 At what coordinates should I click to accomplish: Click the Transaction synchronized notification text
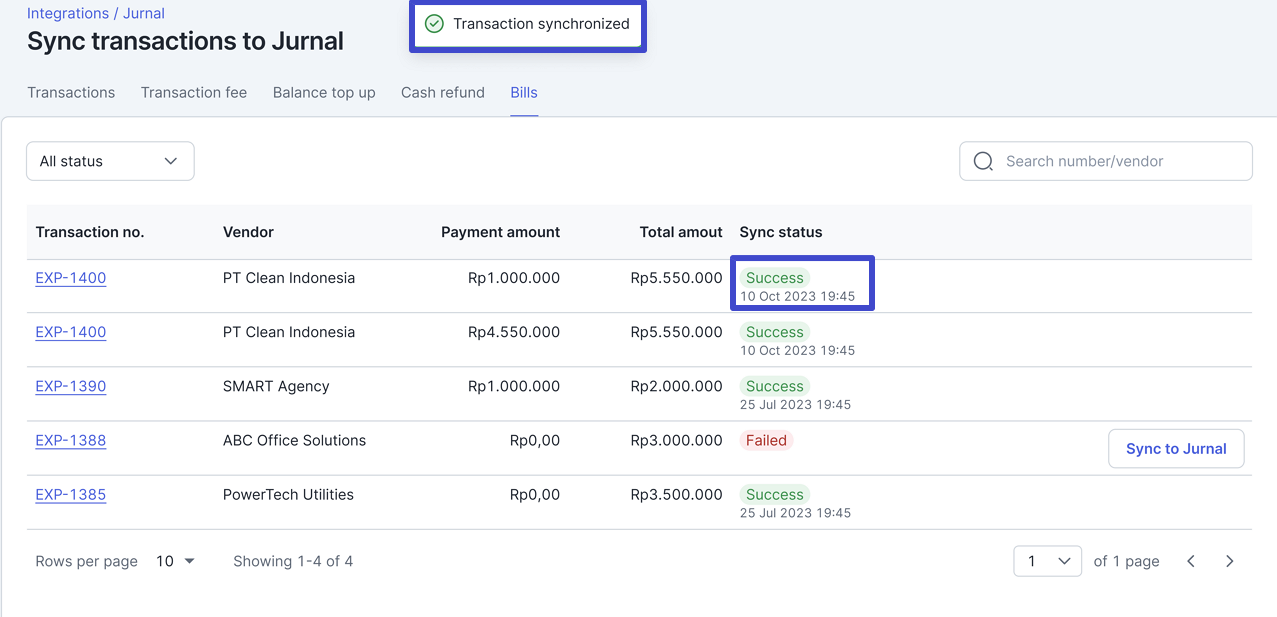tap(541, 24)
